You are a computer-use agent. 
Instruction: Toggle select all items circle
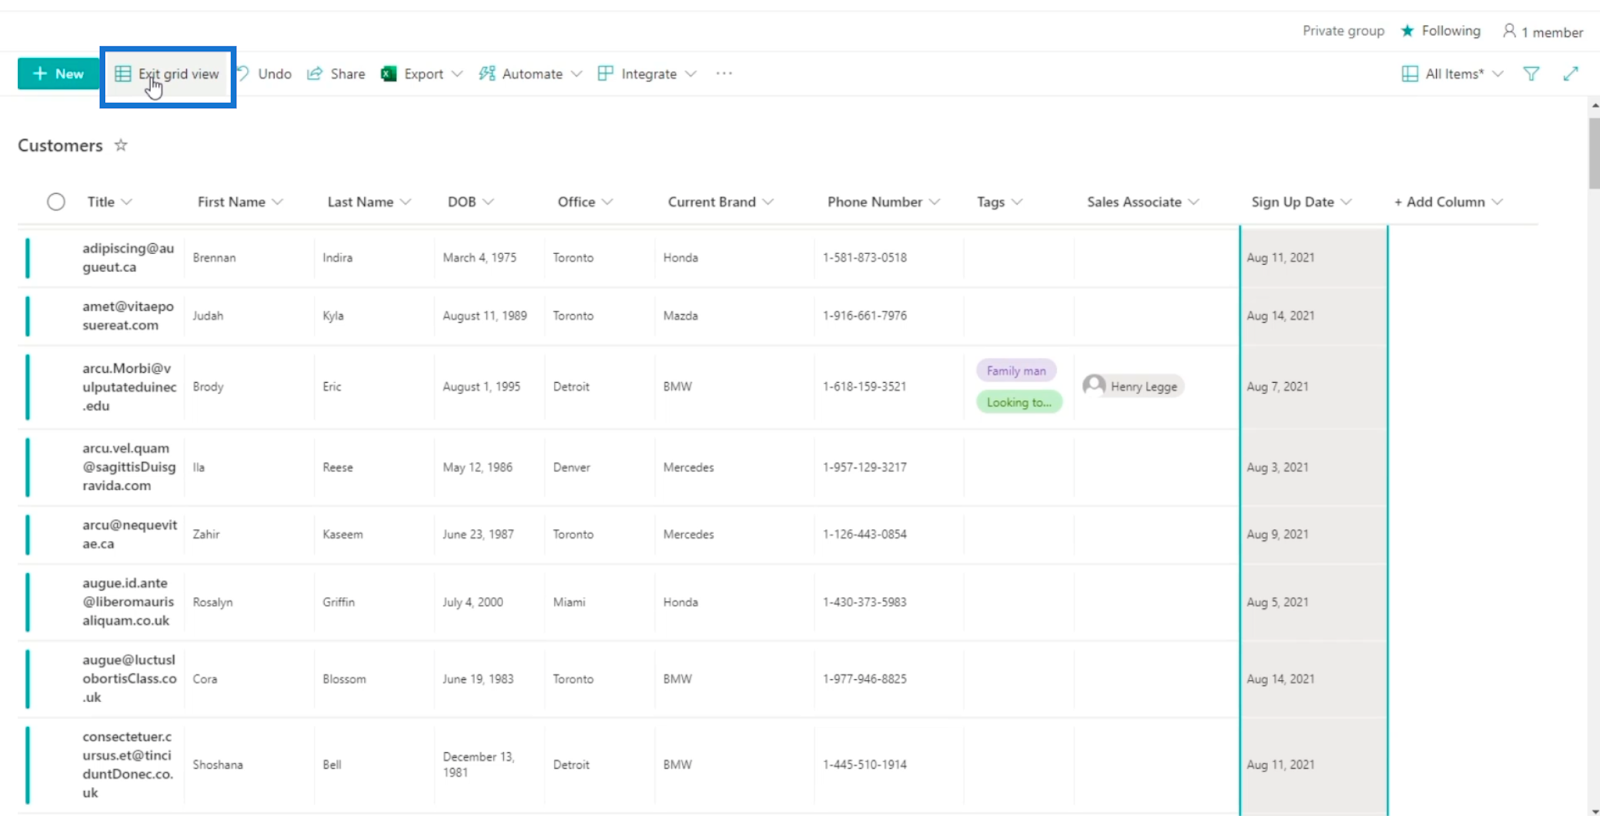tap(56, 202)
